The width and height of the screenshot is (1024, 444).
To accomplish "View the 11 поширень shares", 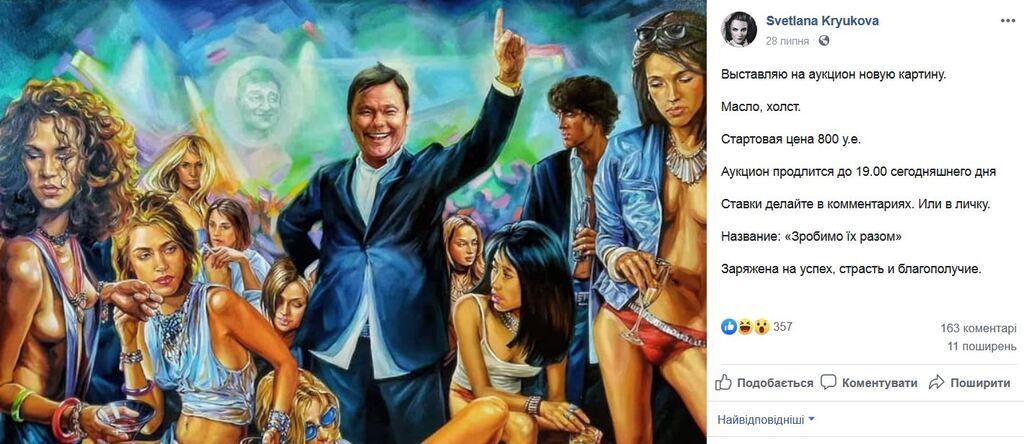I will (x=982, y=346).
